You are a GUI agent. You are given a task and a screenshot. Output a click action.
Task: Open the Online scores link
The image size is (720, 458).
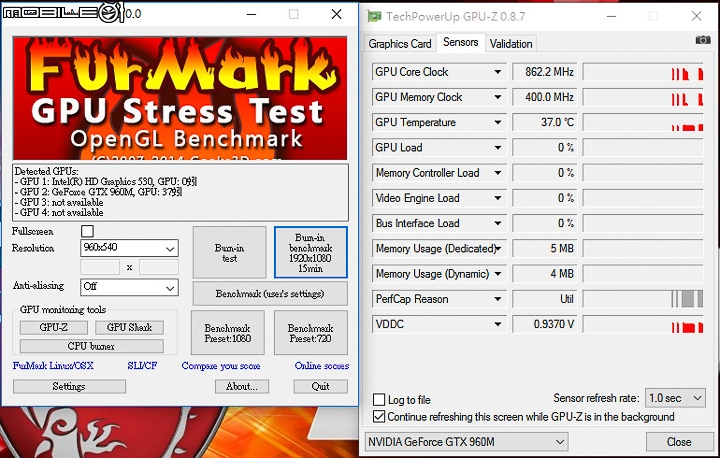pyautogui.click(x=322, y=366)
